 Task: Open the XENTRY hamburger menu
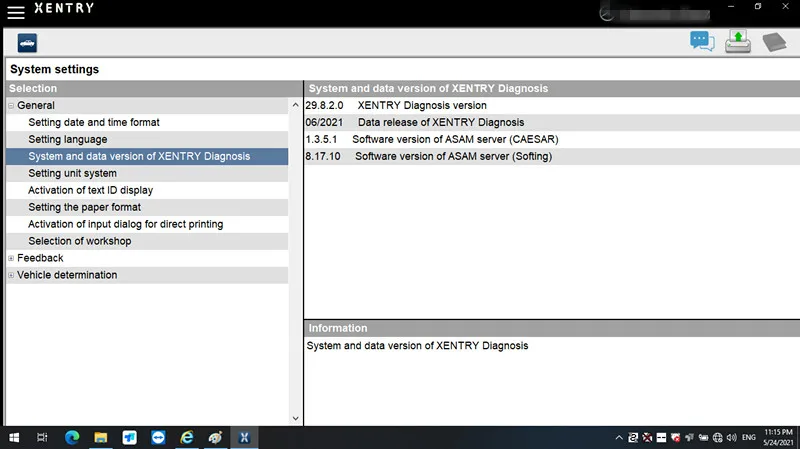point(16,12)
